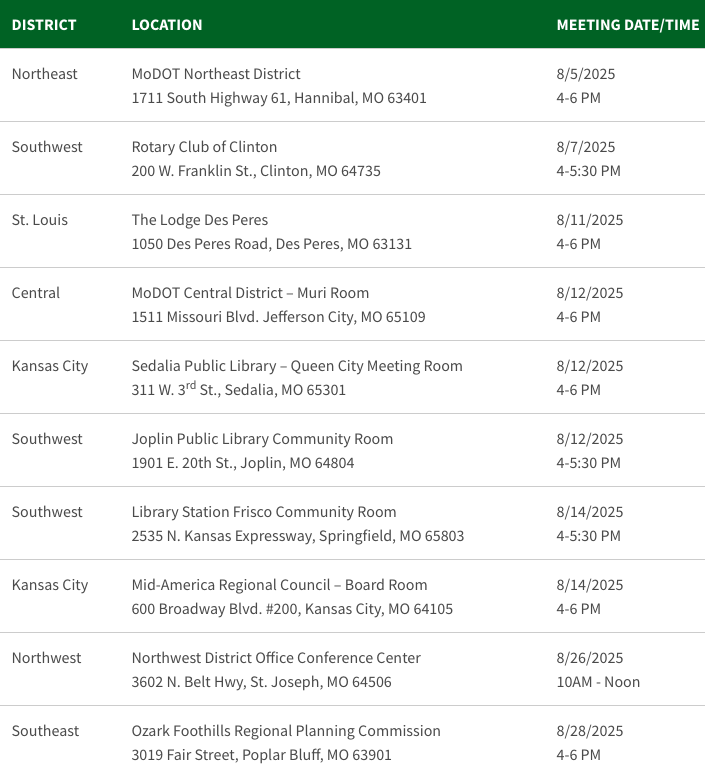Viewport: 705px width, 770px height.
Task: Click MoDOT Central District Muri Room entry
Action: (250, 293)
